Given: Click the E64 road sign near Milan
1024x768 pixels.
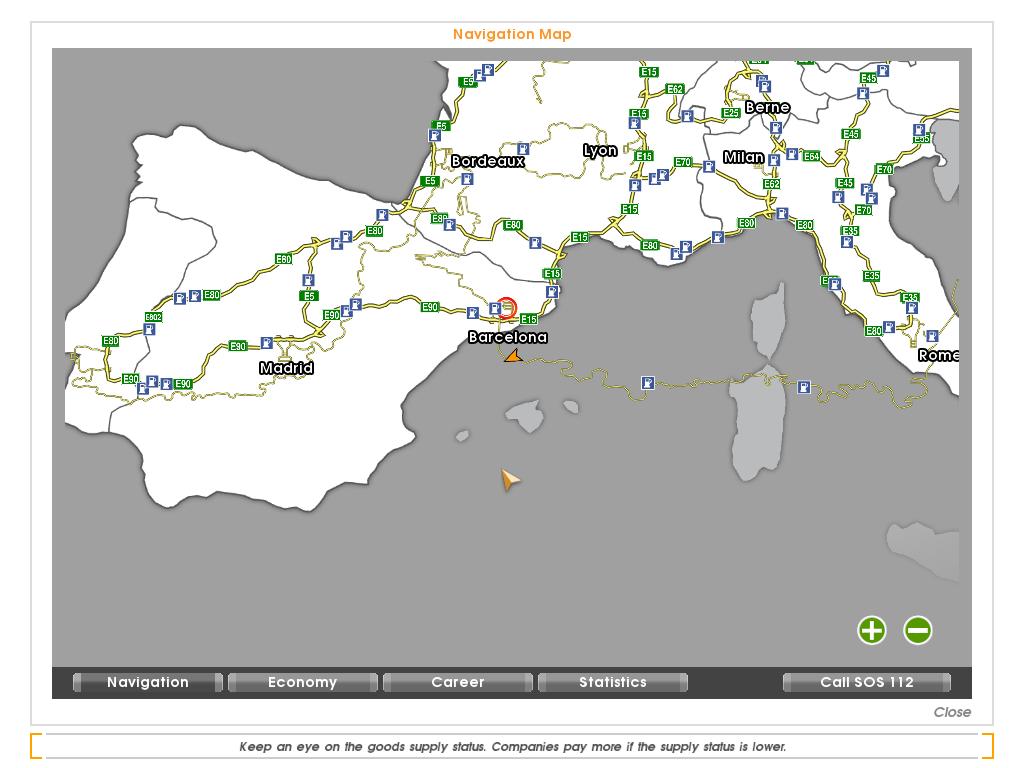Looking at the screenshot, I should 811,157.
